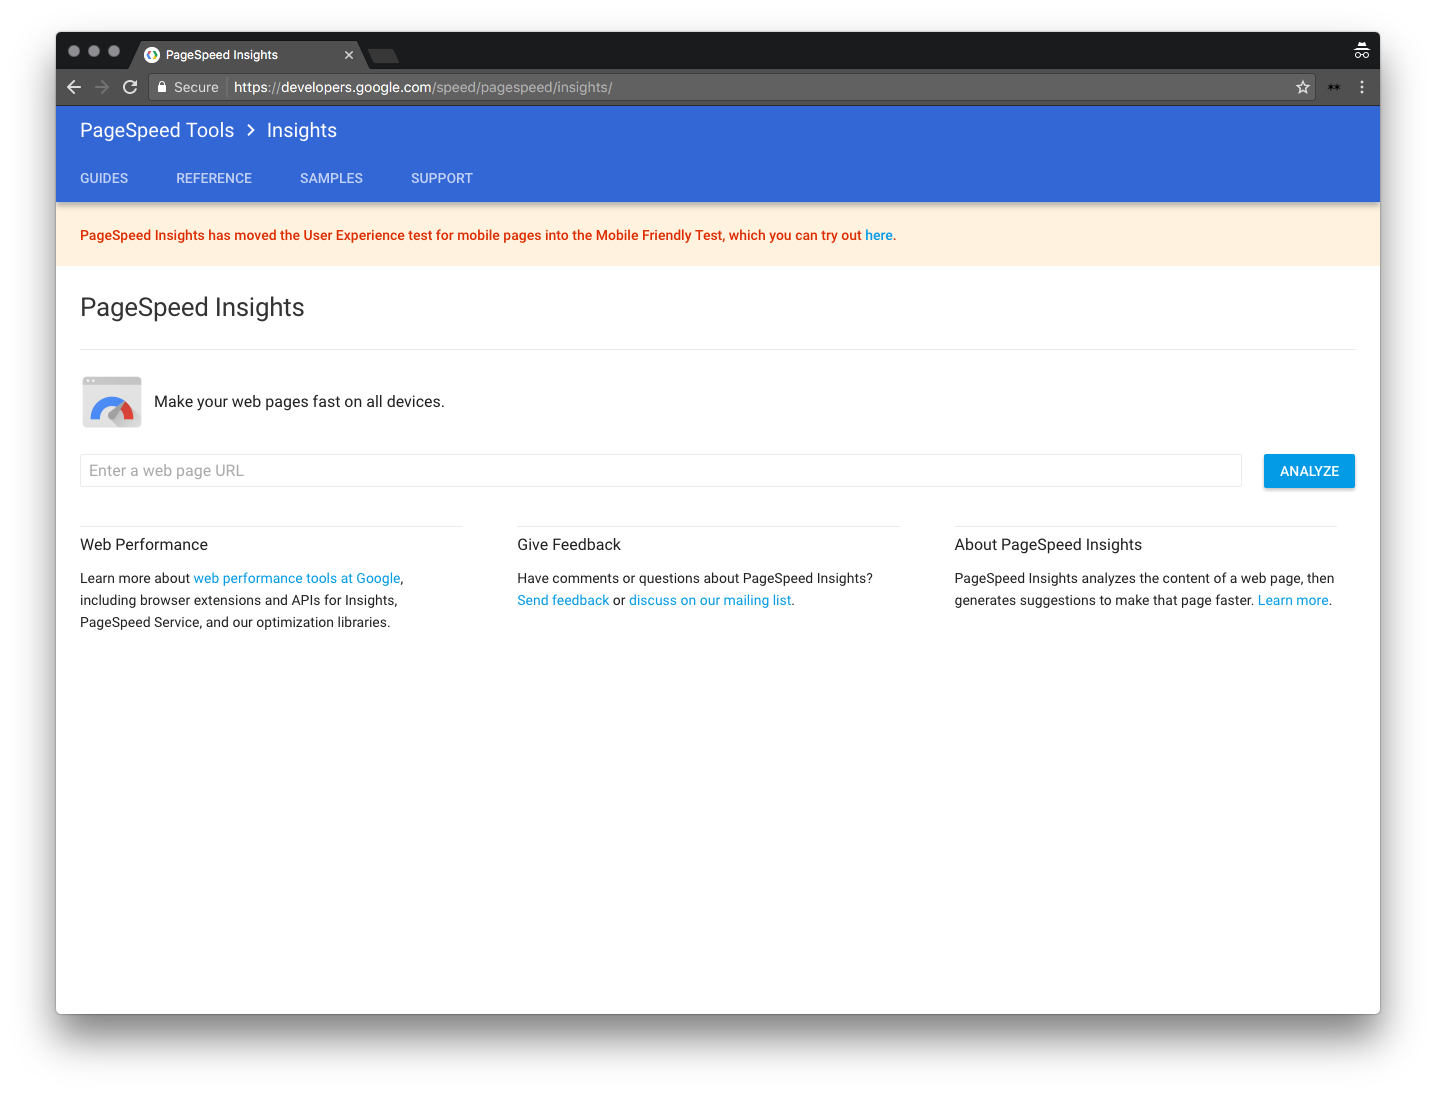Open the PageSpeed Tools breadcrumb link
This screenshot has height=1094, width=1436.
click(x=157, y=131)
